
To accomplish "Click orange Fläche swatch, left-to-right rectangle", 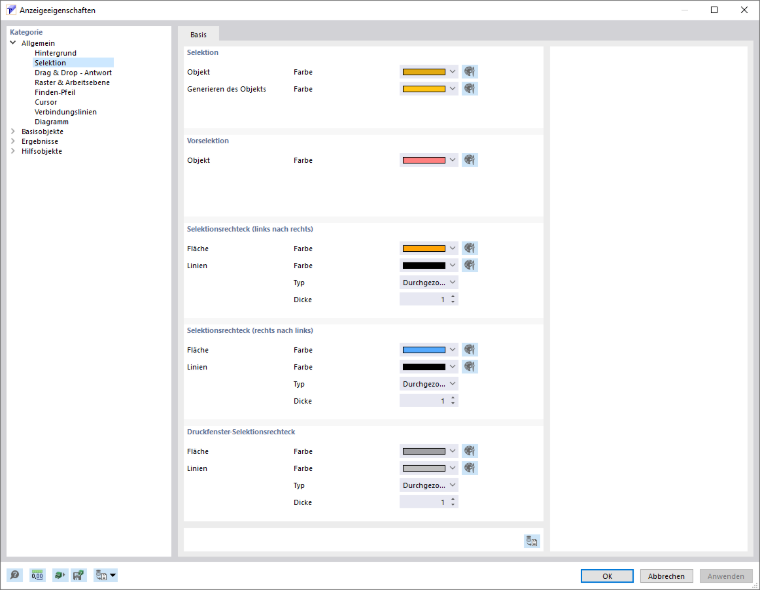I will [x=424, y=248].
